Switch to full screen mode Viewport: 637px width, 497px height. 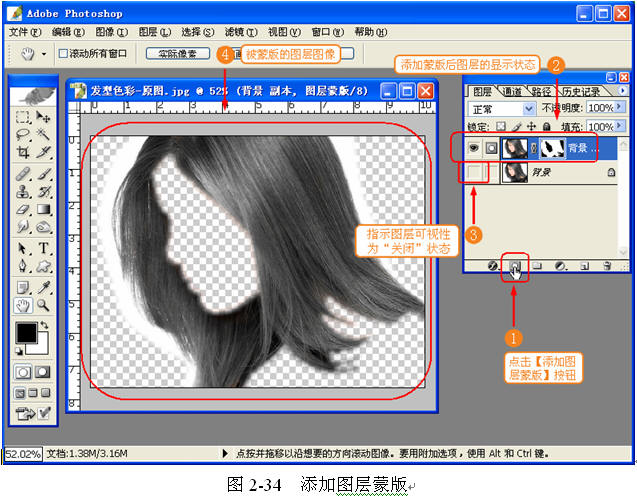46,393
